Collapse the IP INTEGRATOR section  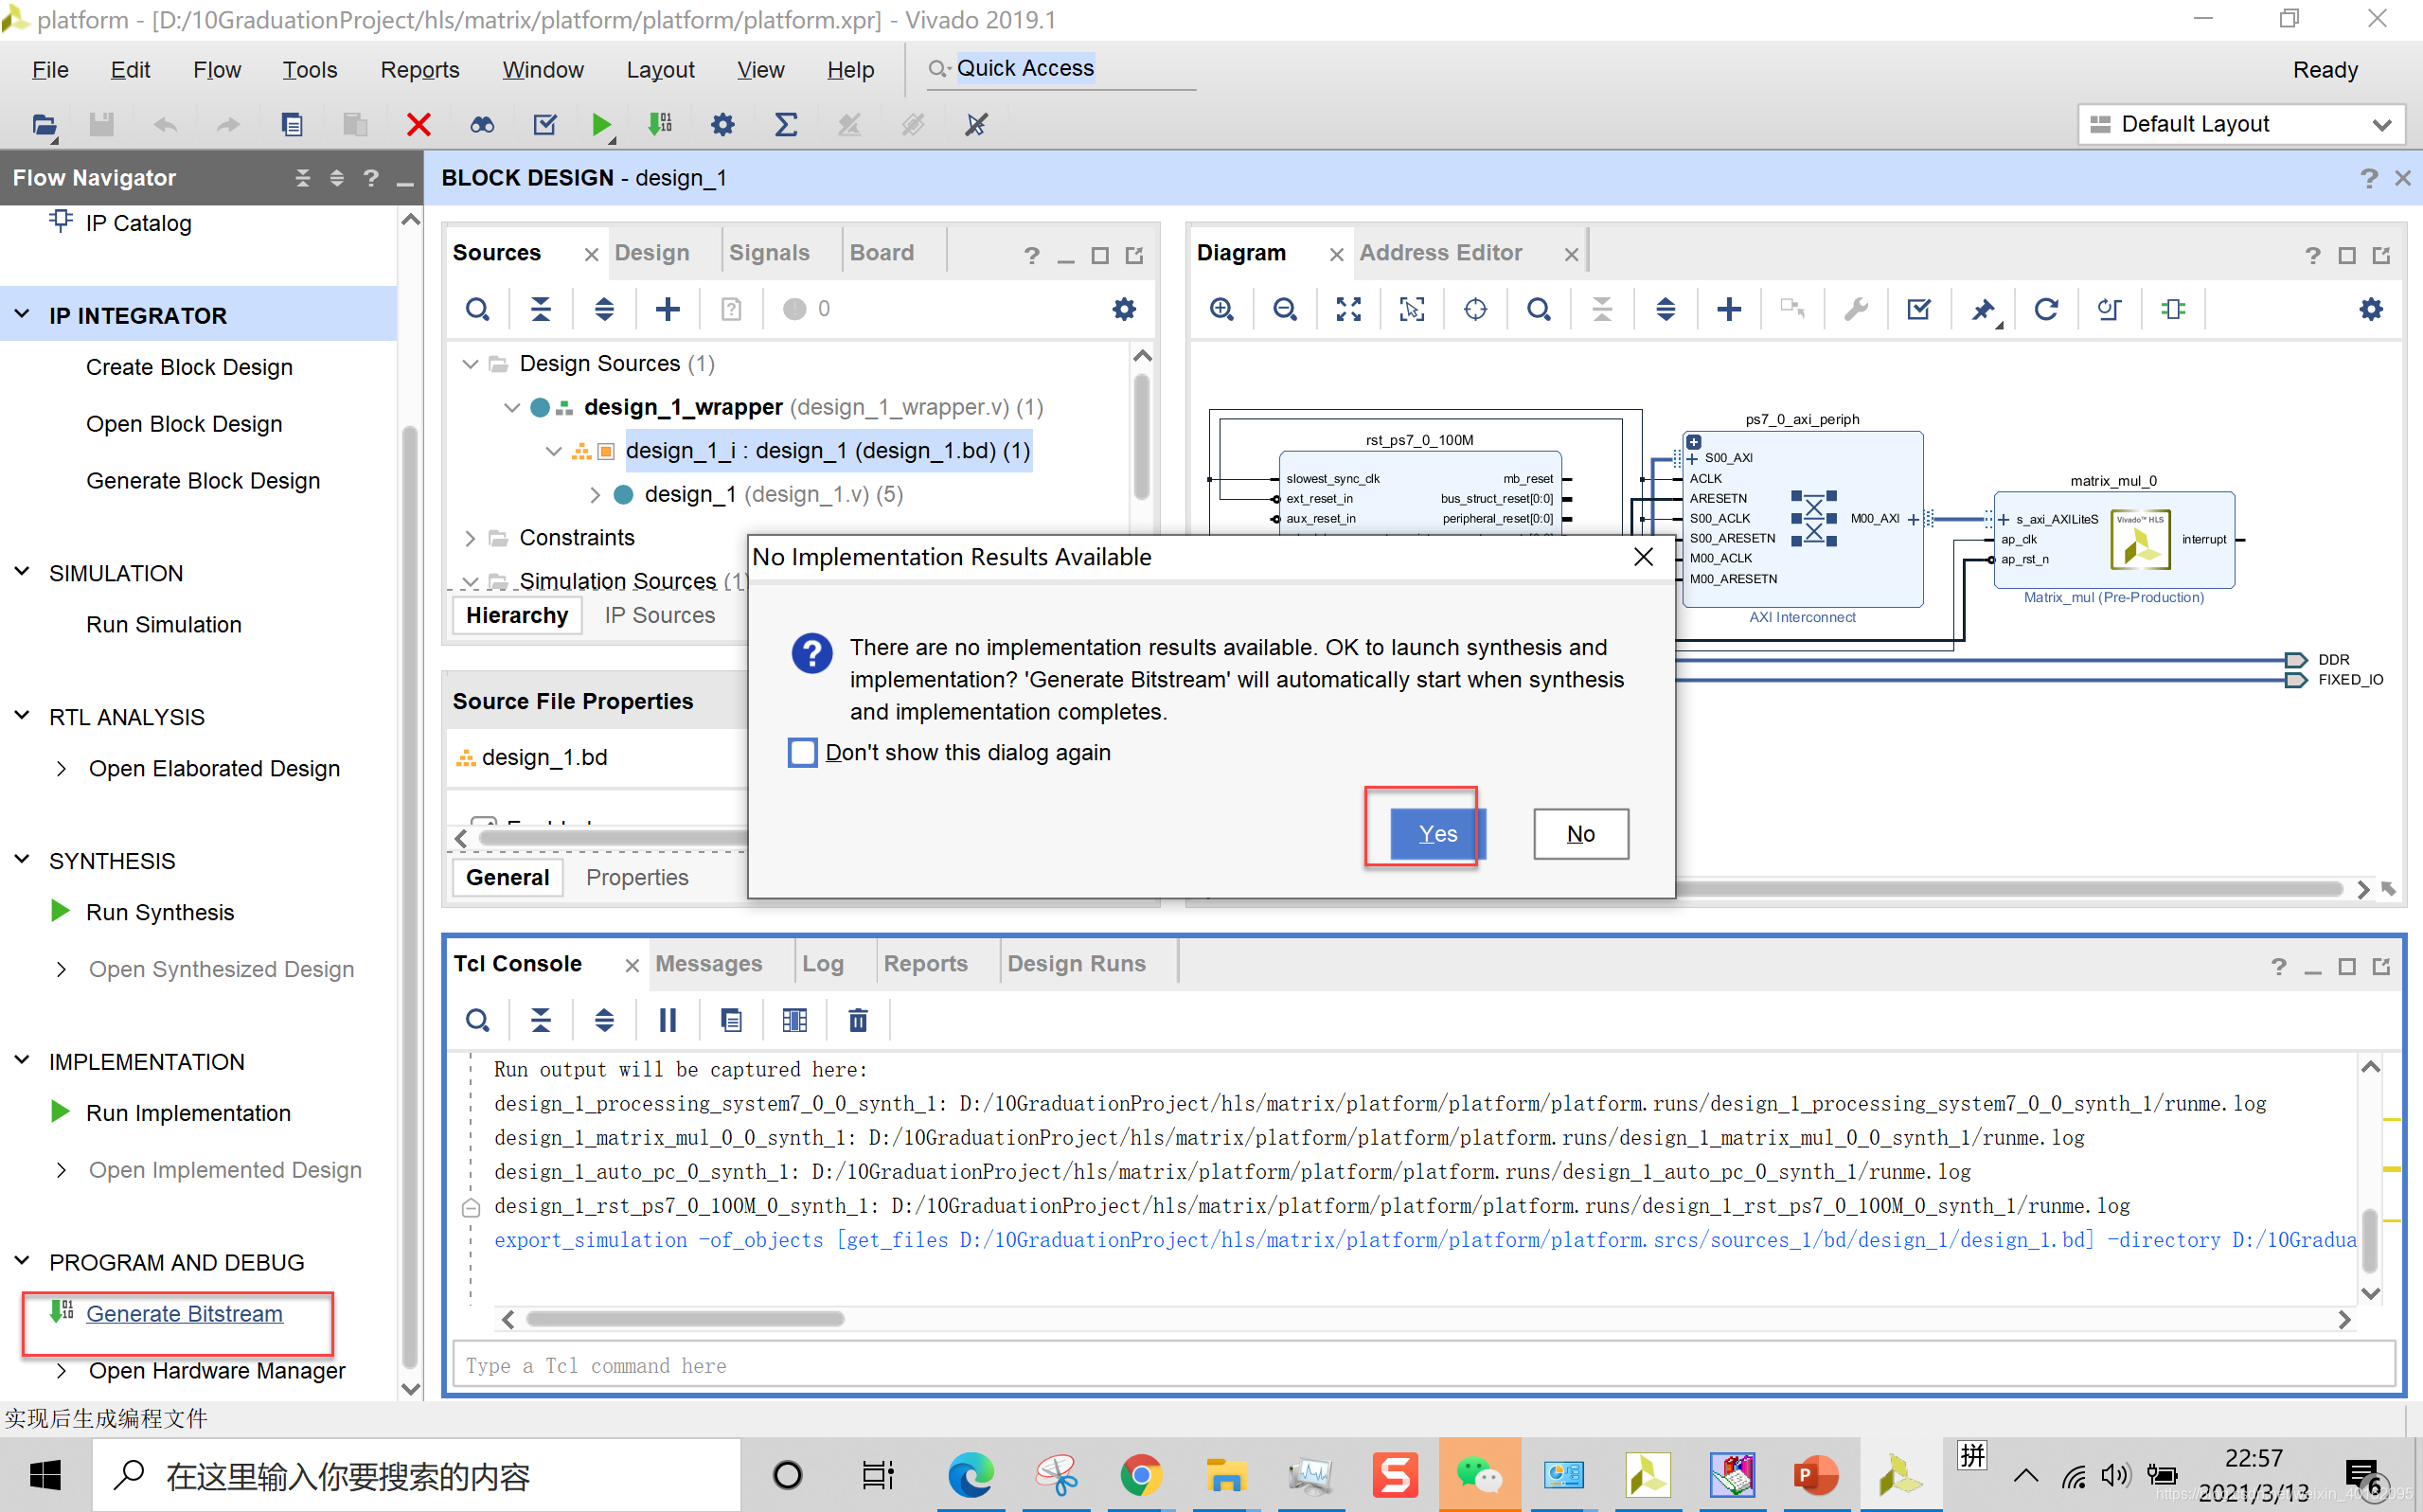[22, 315]
